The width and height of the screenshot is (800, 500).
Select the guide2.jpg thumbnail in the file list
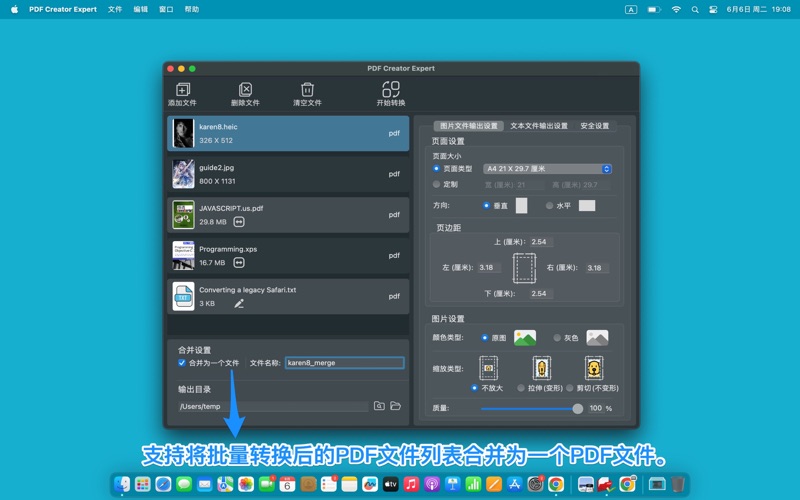point(183,174)
